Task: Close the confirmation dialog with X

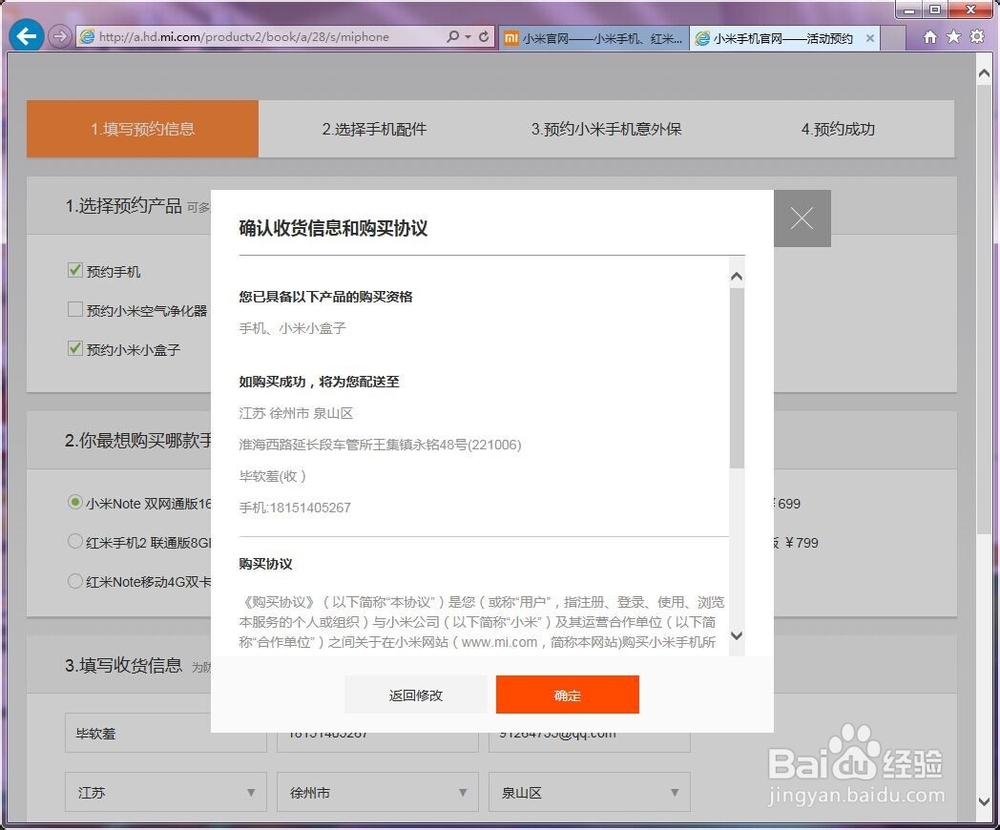Action: click(x=802, y=218)
